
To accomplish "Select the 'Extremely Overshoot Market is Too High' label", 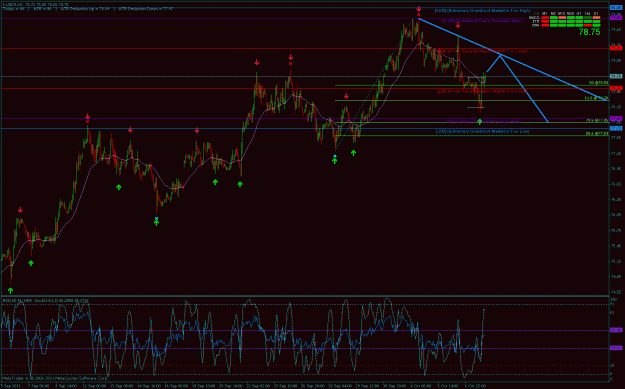I will tap(482, 10).
